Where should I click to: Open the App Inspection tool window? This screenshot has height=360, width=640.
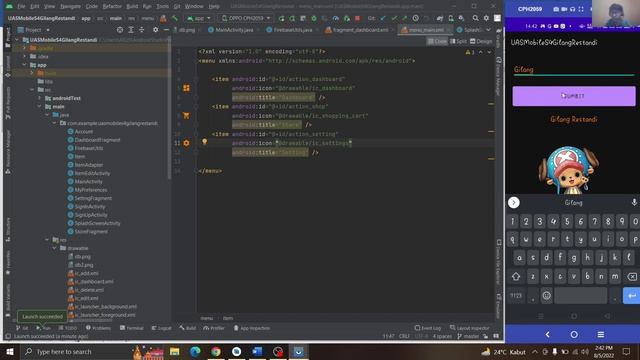(x=251, y=328)
